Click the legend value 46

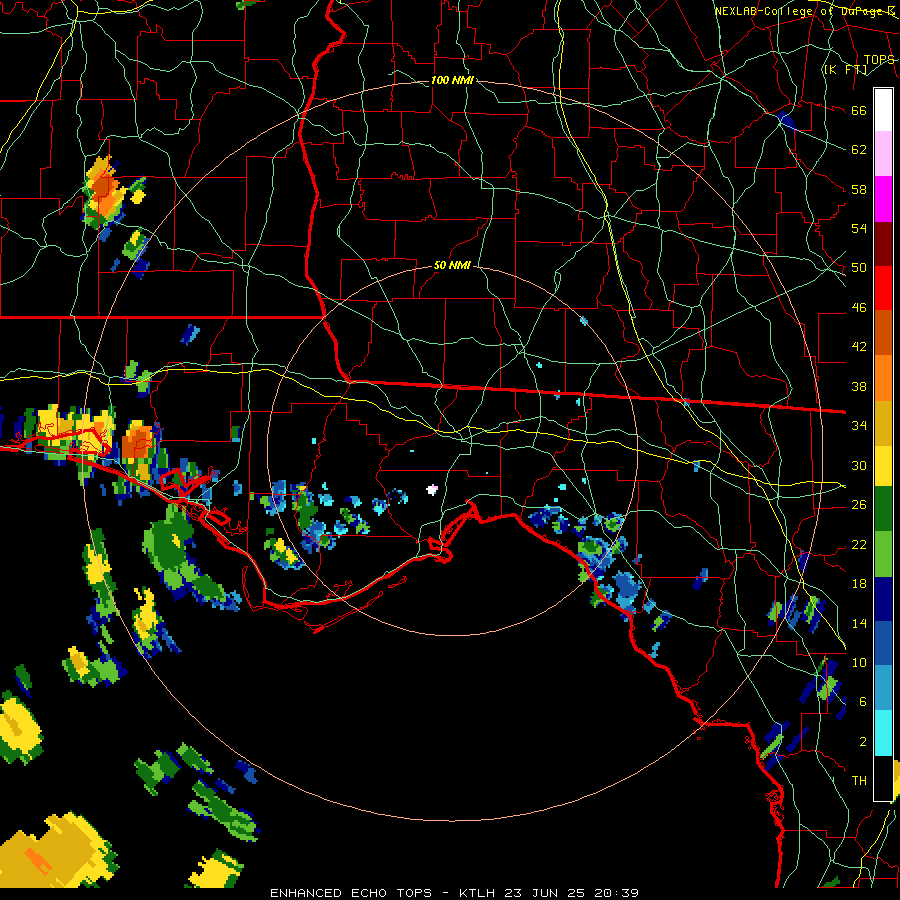tap(859, 308)
